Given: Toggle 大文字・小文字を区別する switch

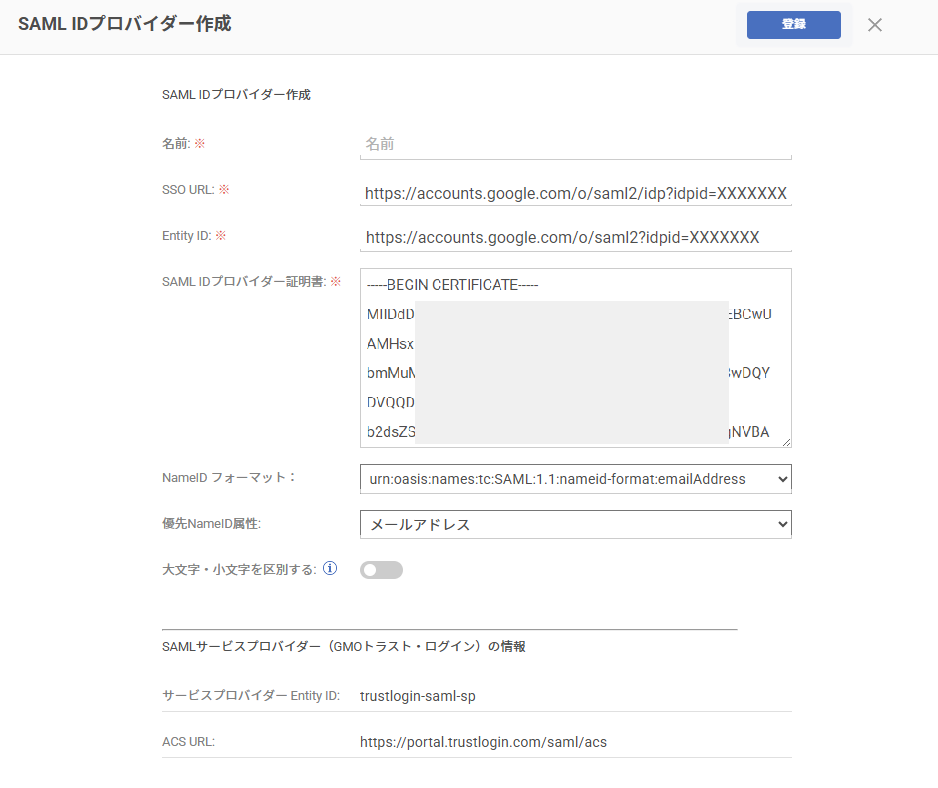Looking at the screenshot, I should click(x=381, y=570).
